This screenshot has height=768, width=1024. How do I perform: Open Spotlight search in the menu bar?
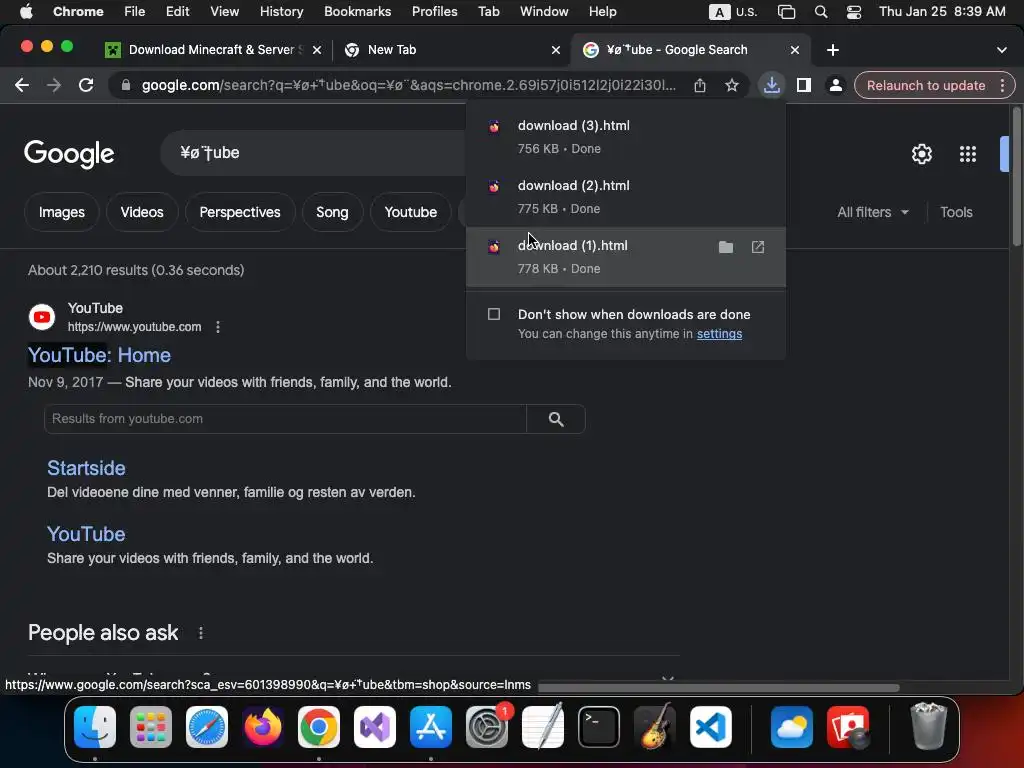(821, 12)
